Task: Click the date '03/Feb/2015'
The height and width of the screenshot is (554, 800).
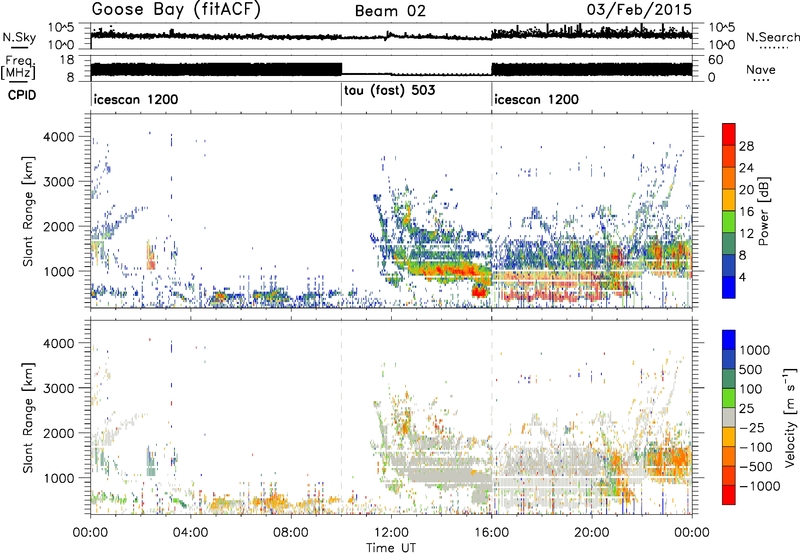Action: click(639, 10)
